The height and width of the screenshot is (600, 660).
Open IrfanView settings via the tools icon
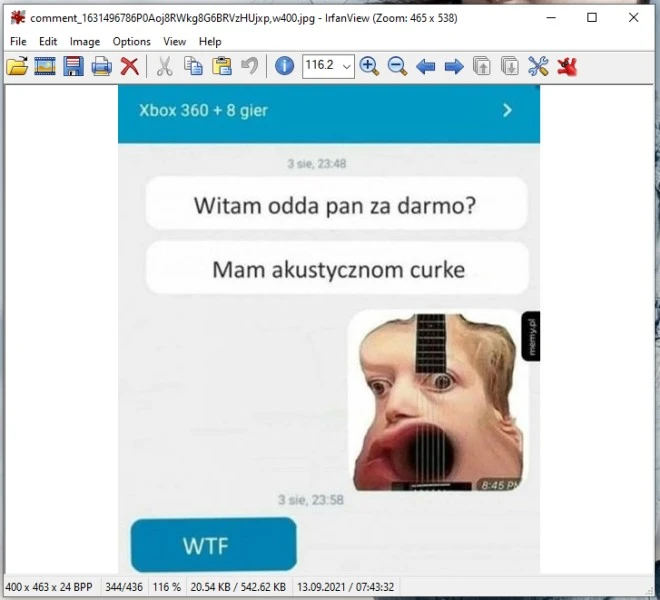[538, 66]
